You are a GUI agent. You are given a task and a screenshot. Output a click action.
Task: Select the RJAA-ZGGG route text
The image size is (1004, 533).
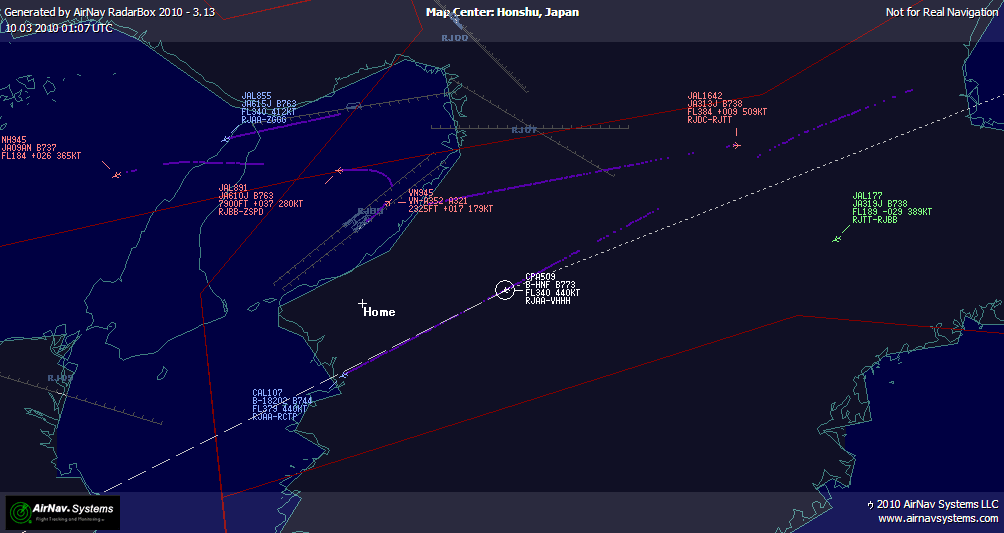[x=264, y=120]
